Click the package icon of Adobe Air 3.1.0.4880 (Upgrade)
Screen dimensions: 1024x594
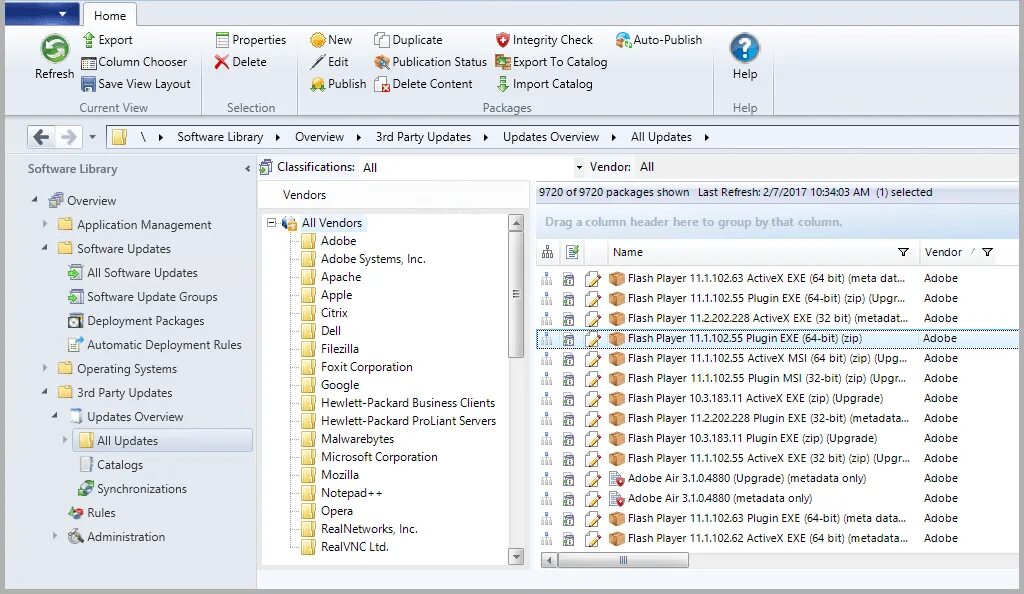(616, 478)
